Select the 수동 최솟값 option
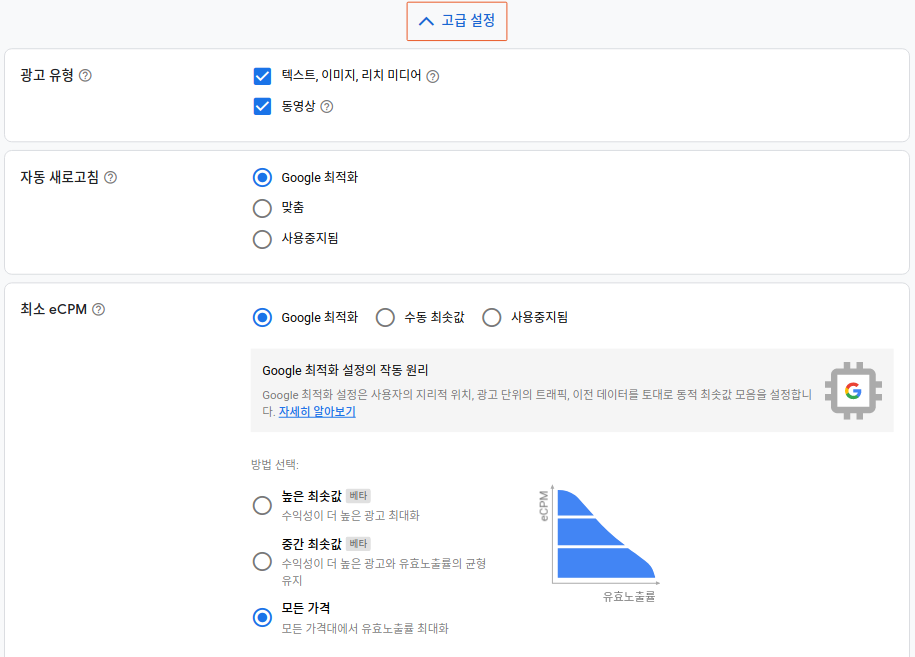 click(385, 317)
